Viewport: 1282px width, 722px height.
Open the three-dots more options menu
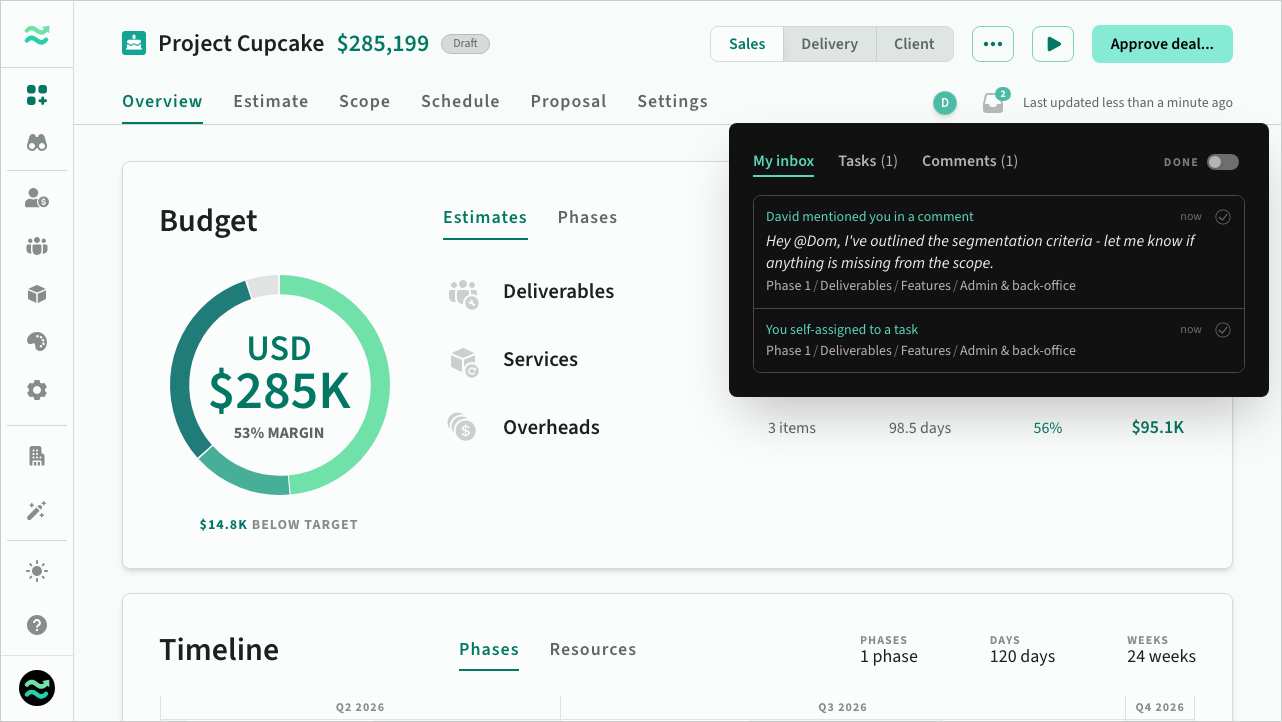(992, 44)
